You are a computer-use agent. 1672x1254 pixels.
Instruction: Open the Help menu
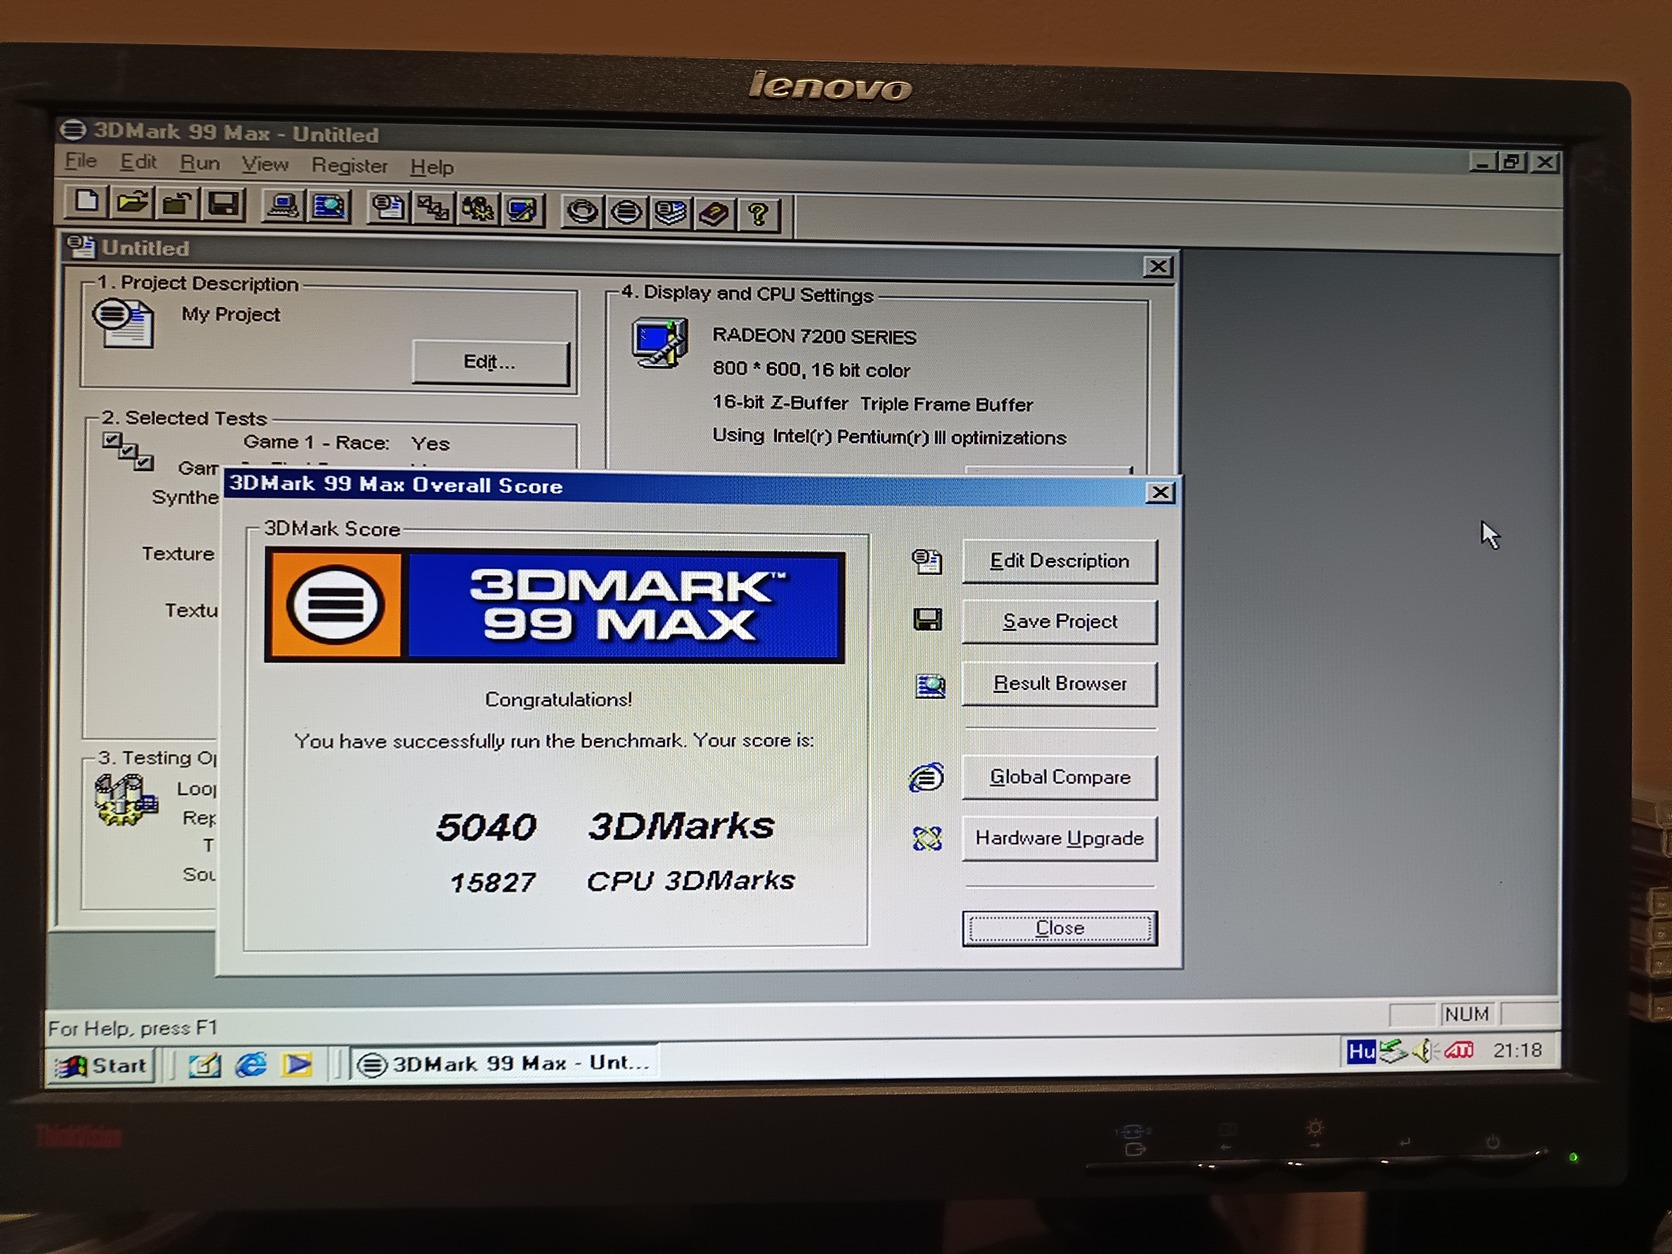[x=432, y=167]
